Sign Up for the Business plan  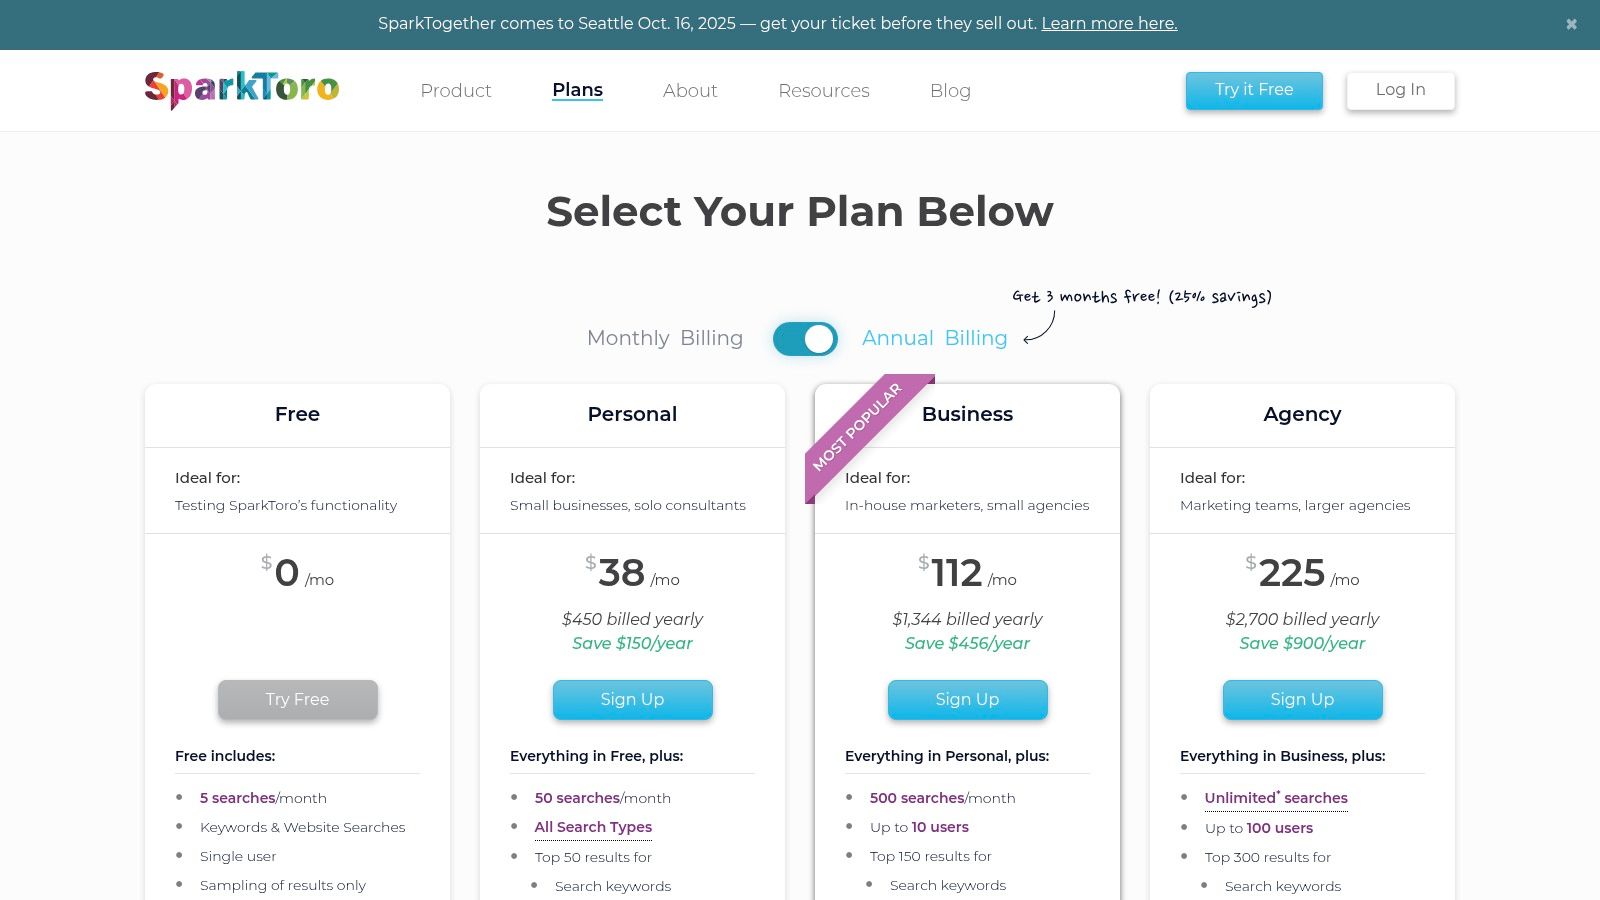[967, 699]
